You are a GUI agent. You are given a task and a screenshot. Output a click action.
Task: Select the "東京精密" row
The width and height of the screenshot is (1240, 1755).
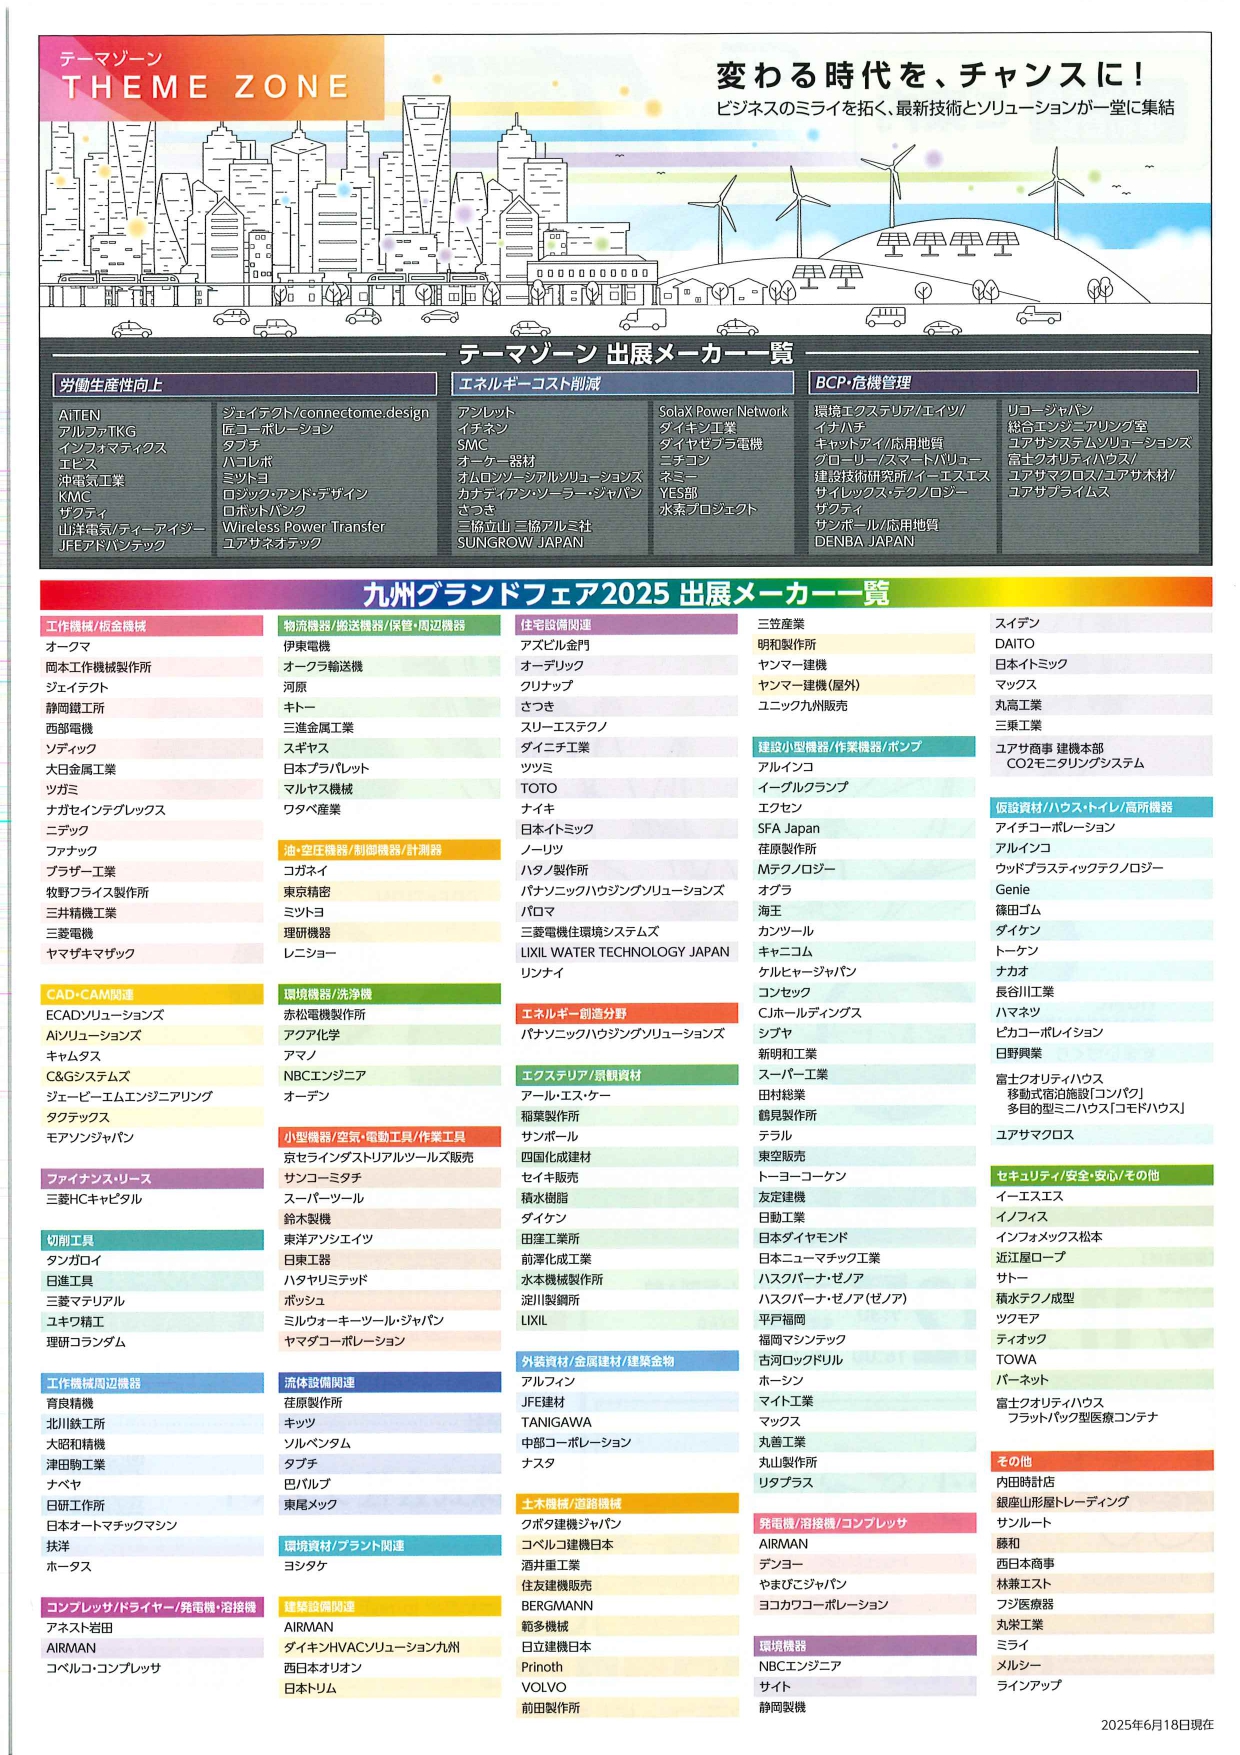pyautogui.click(x=389, y=892)
